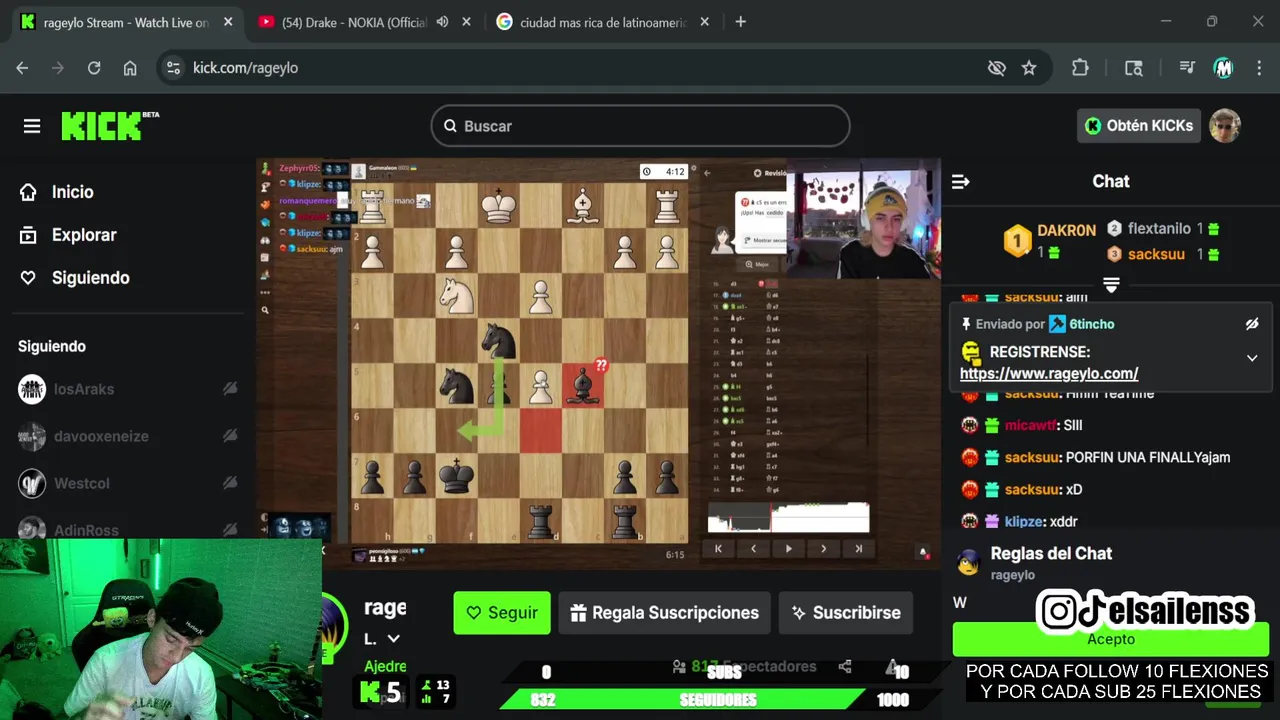Open the rageylo.com pinned link
The height and width of the screenshot is (720, 1280).
tap(1049, 374)
